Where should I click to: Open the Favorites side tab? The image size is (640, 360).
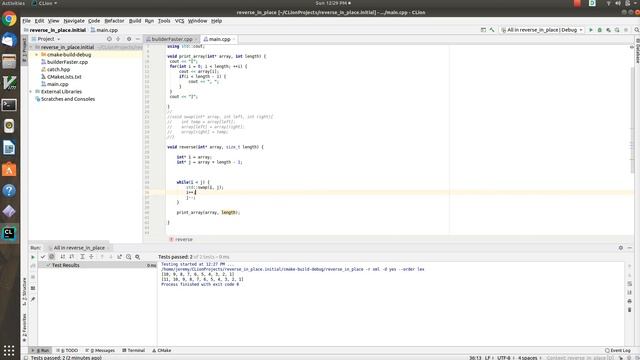tap(24, 328)
